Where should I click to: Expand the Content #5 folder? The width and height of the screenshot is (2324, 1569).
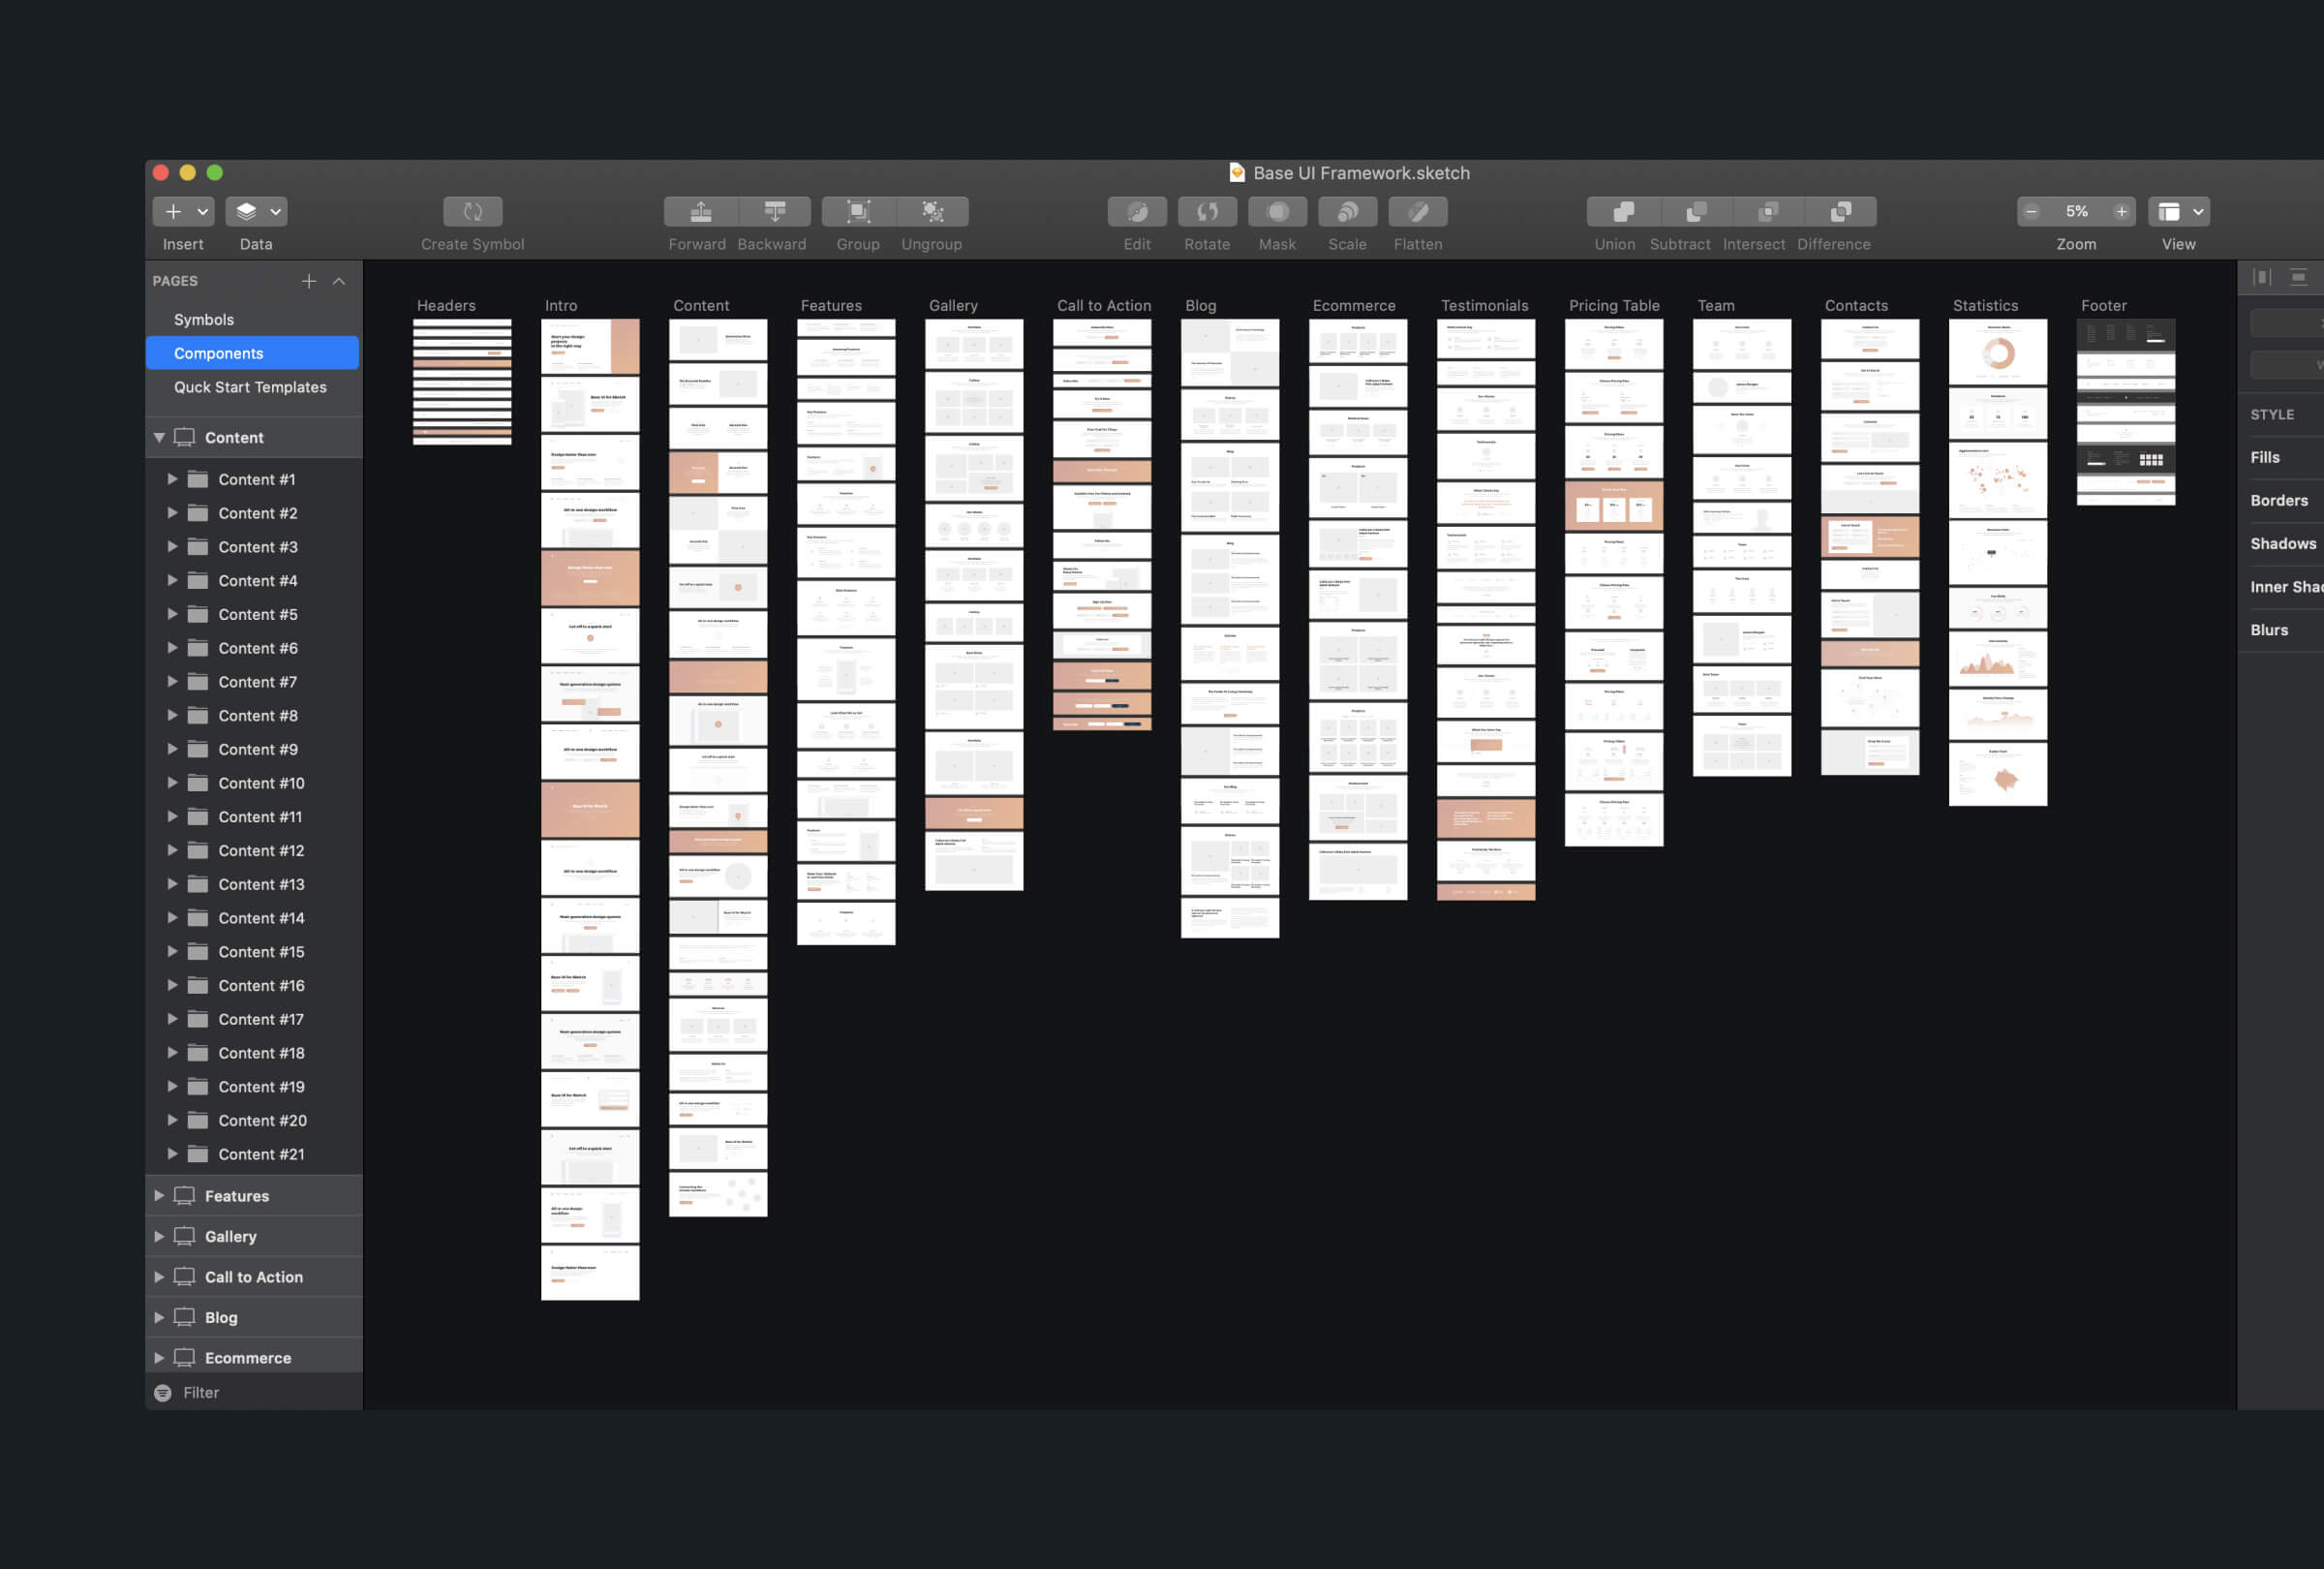(x=172, y=614)
